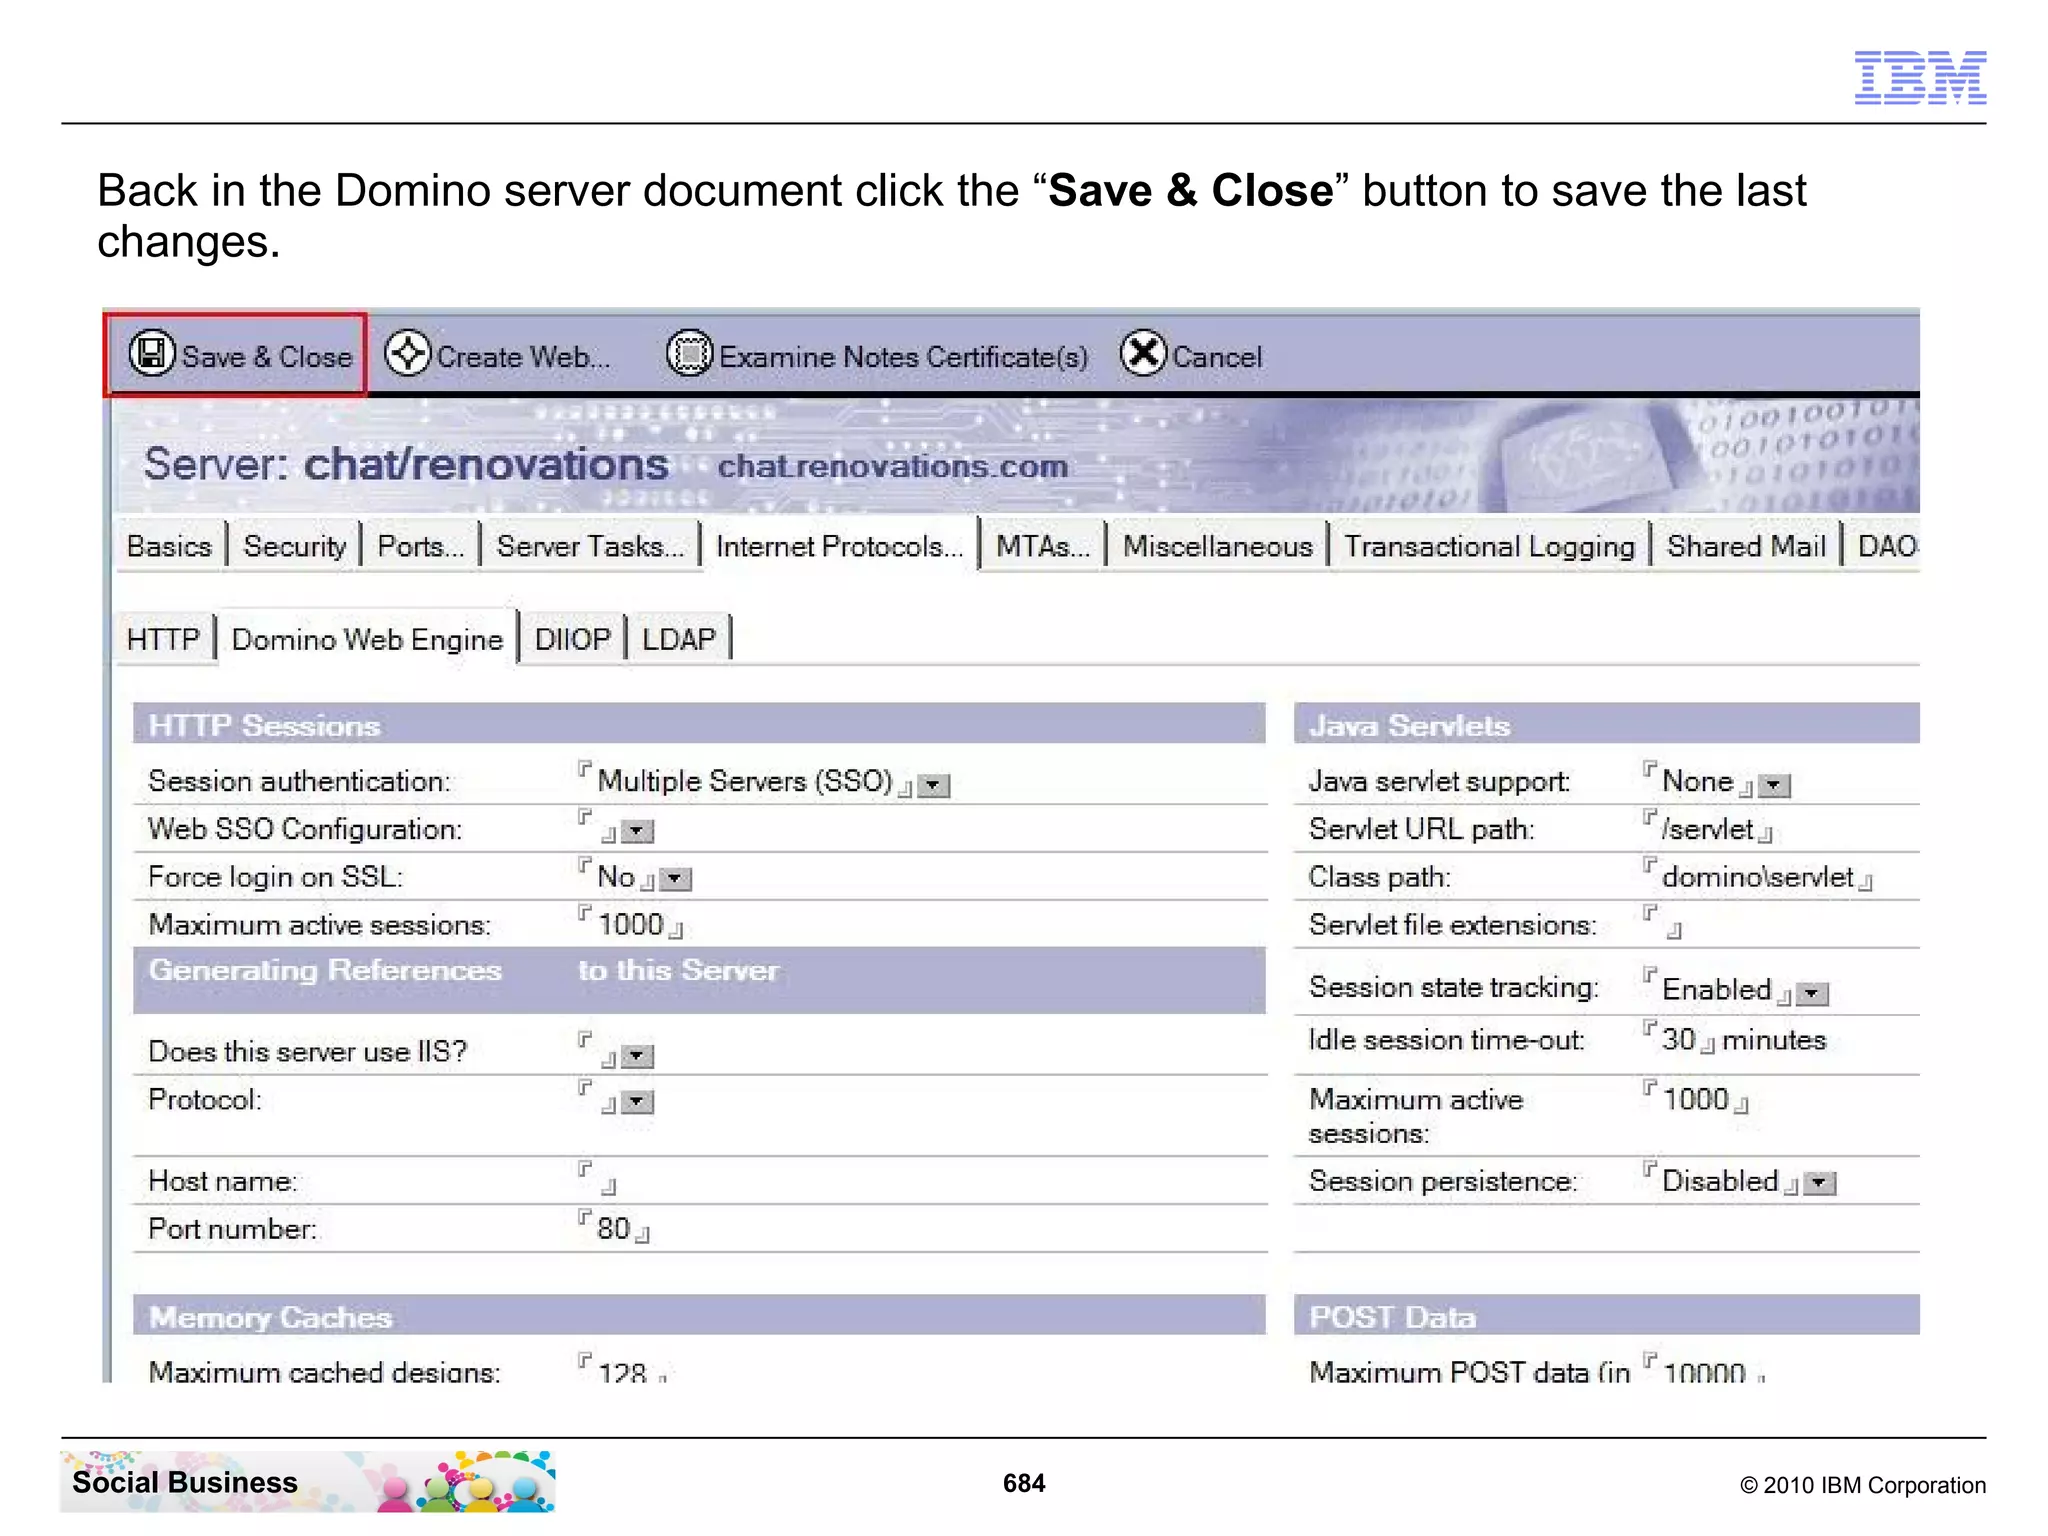The width and height of the screenshot is (2048, 1536).
Task: Click the Create Web... button label
Action: point(523,357)
